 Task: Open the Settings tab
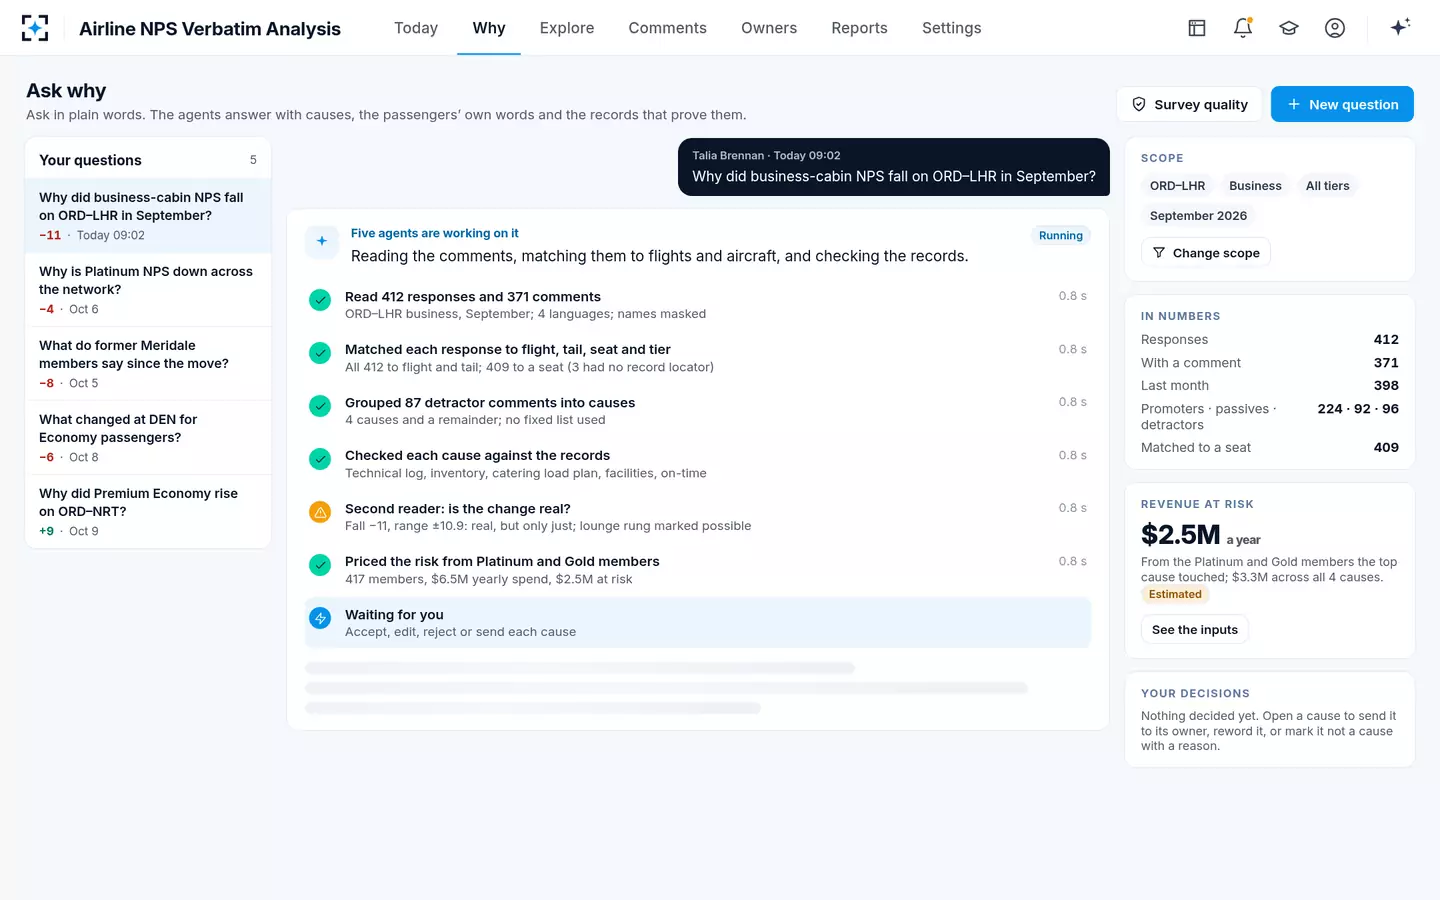(x=951, y=28)
